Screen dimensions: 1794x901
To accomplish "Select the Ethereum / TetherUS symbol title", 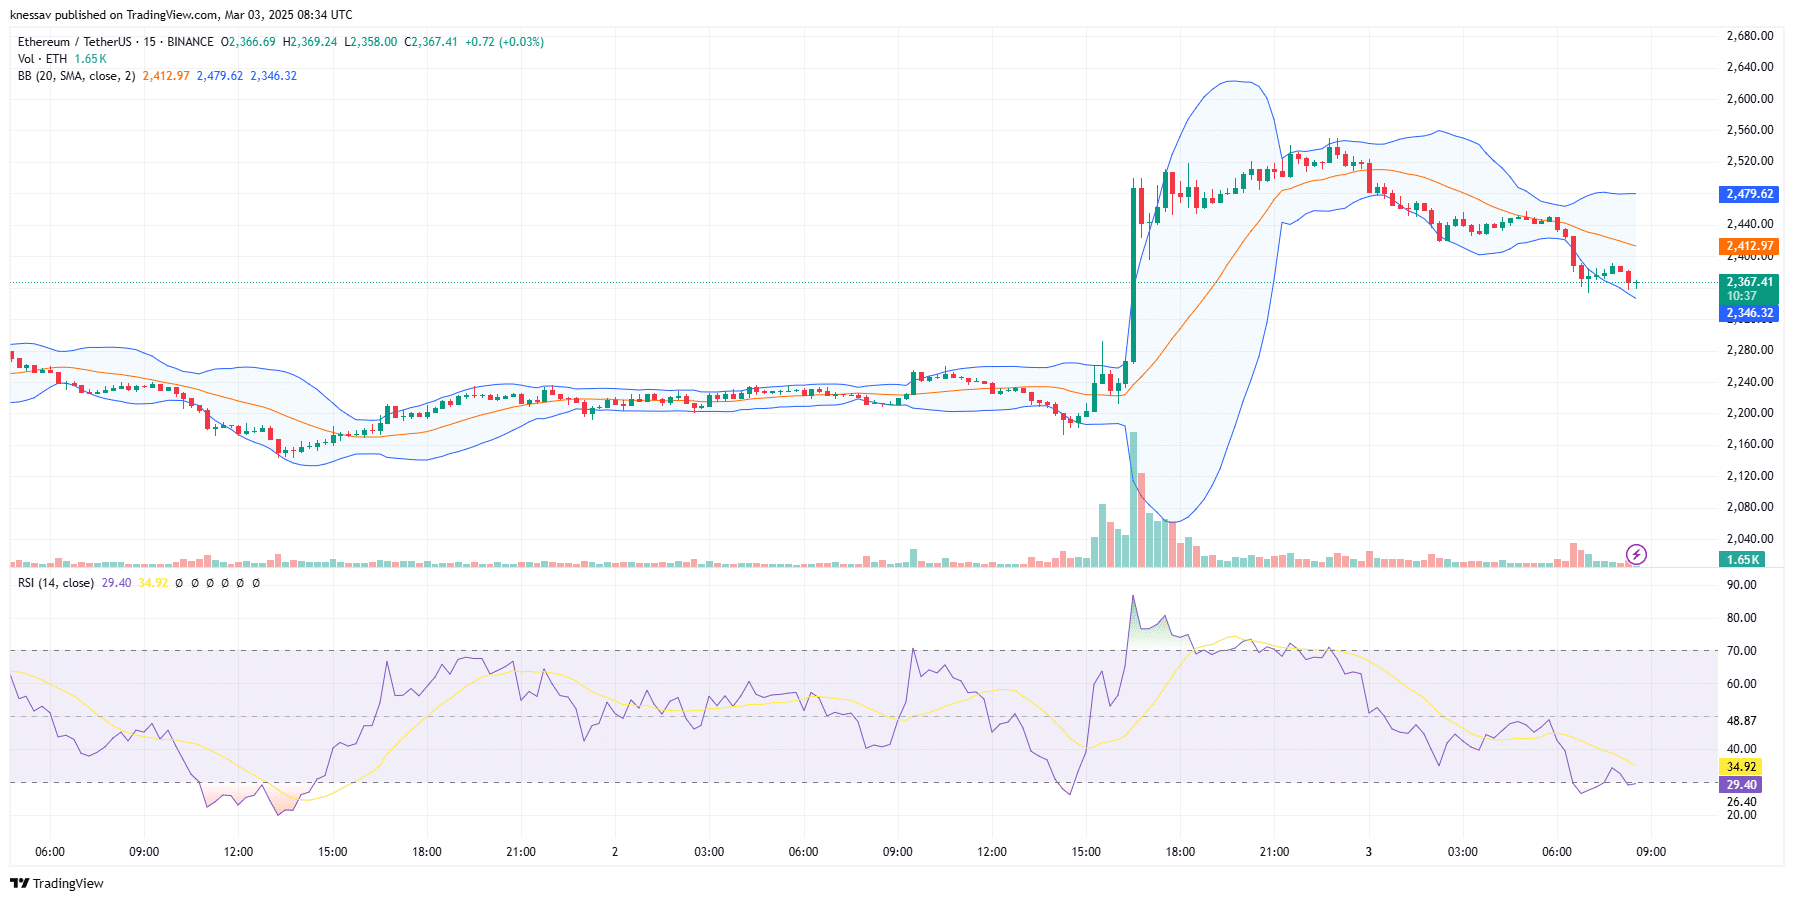I will [x=74, y=42].
